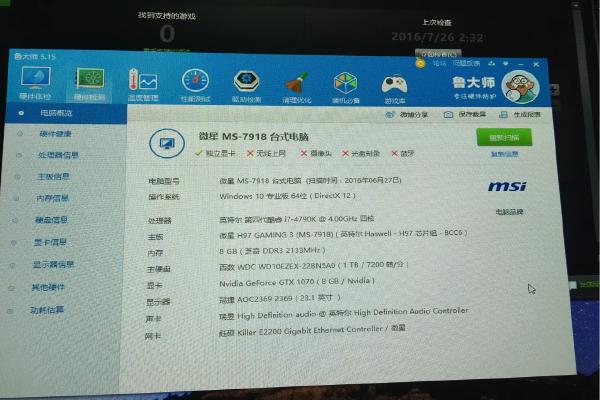The height and width of the screenshot is (400, 600).
Task: Open the dropdown menu arrow in title bar
Action: 506,64
